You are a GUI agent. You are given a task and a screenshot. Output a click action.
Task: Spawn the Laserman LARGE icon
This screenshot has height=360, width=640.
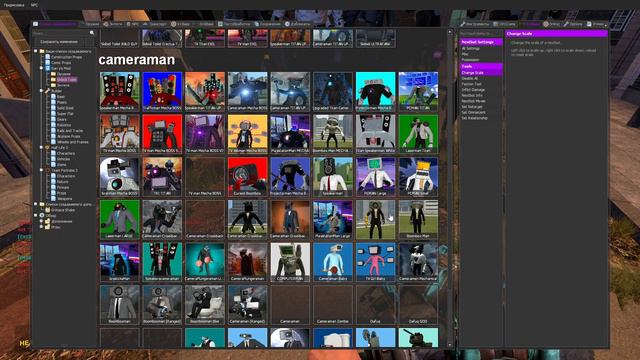click(x=120, y=219)
